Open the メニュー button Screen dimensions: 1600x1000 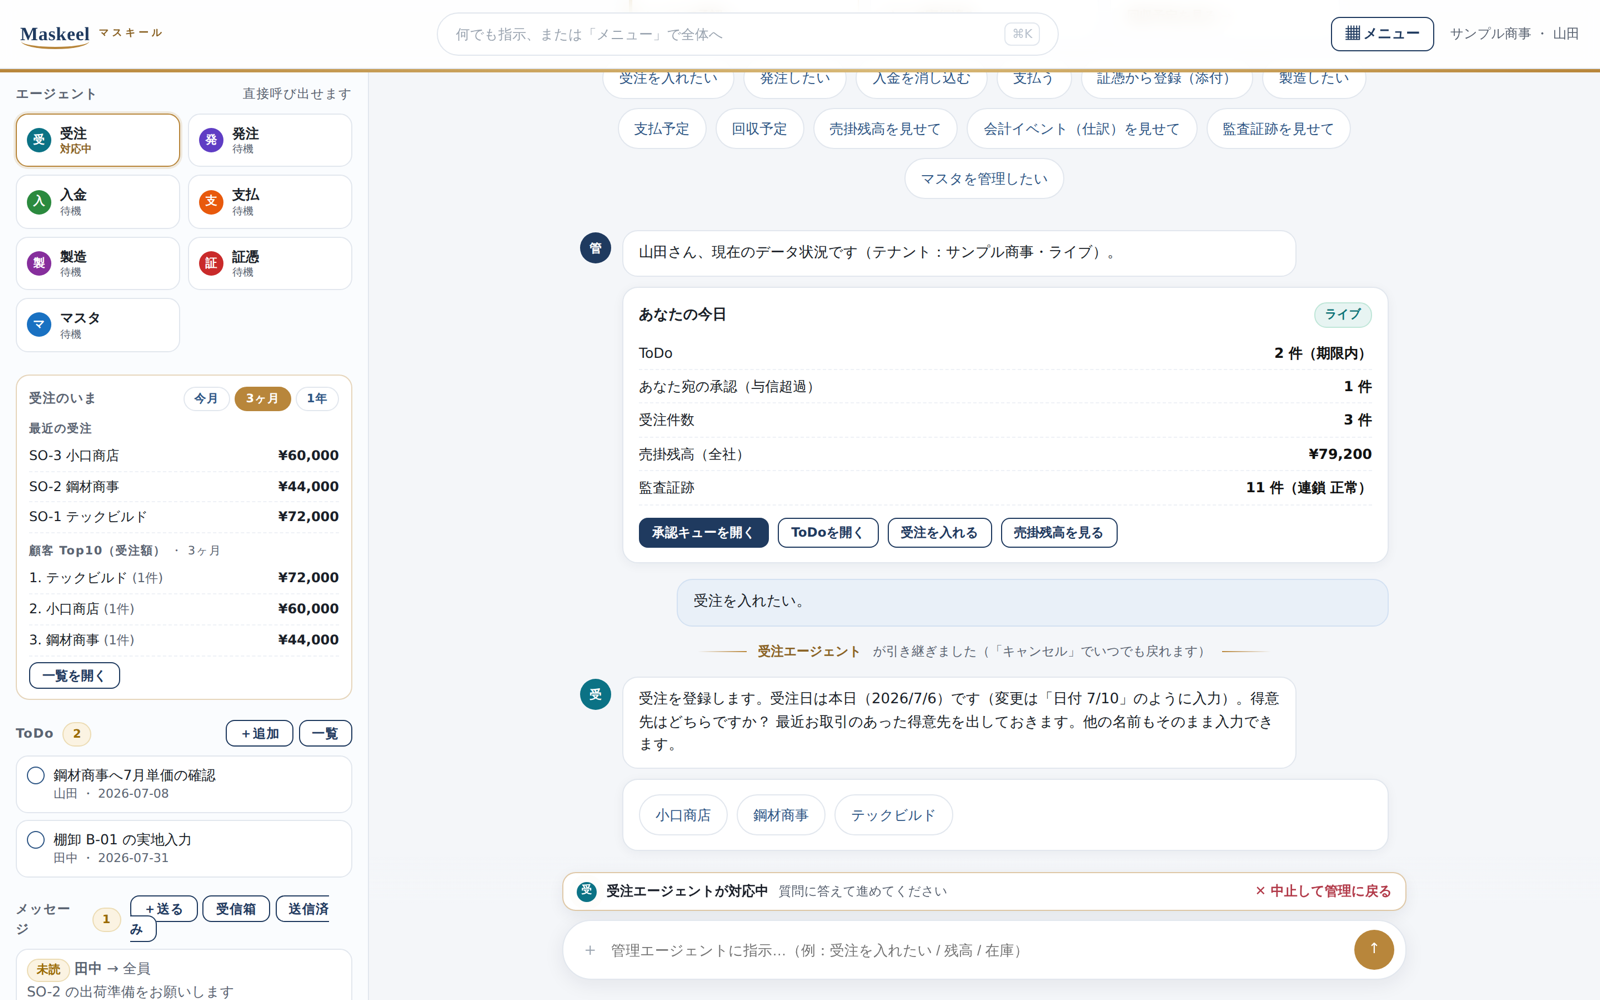point(1382,34)
